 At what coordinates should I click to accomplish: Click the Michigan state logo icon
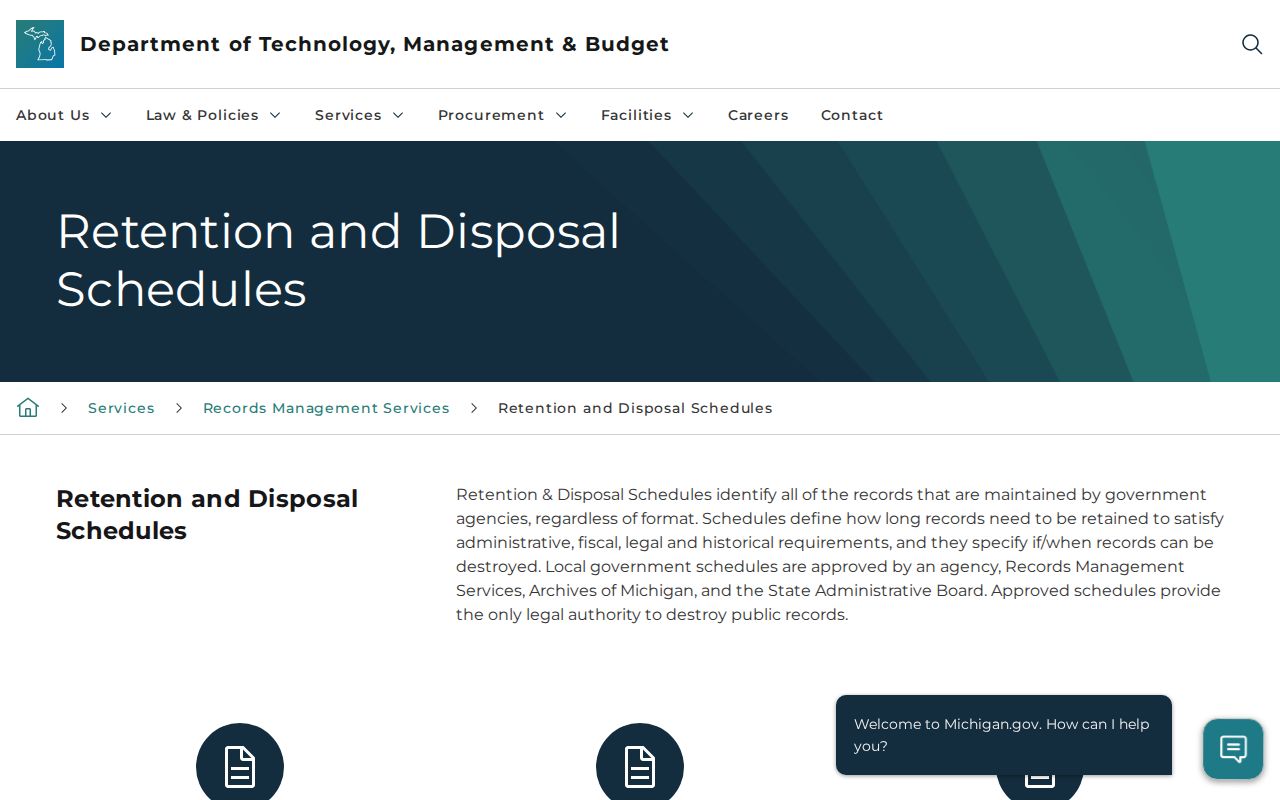pos(40,44)
